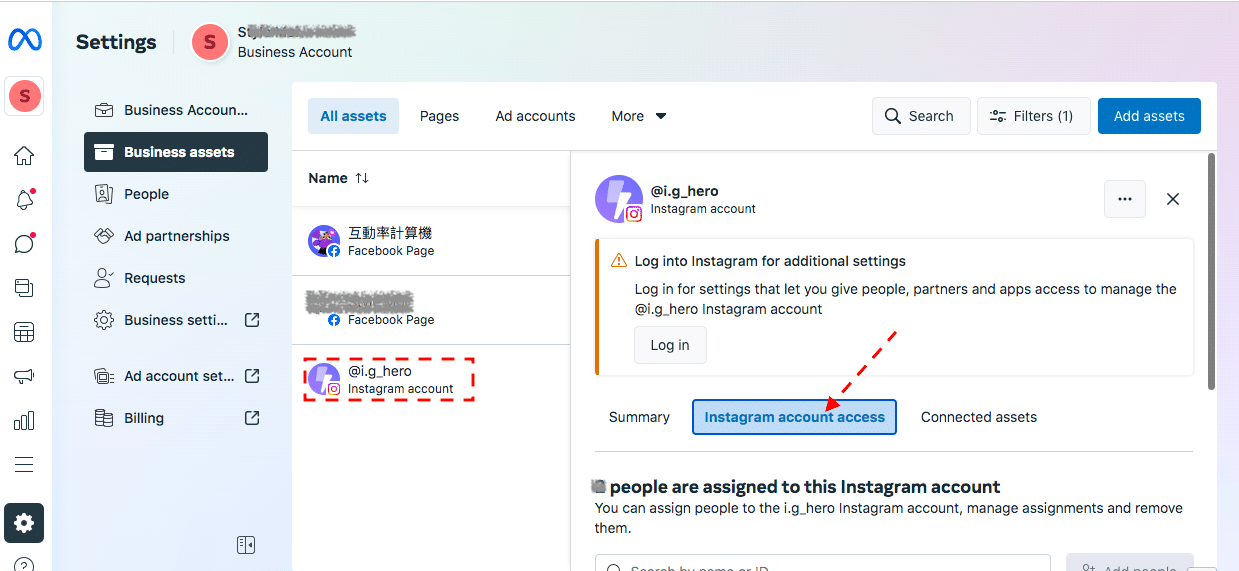The image size is (1239, 571).
Task: Select Instagram account access tab
Action: (794, 417)
